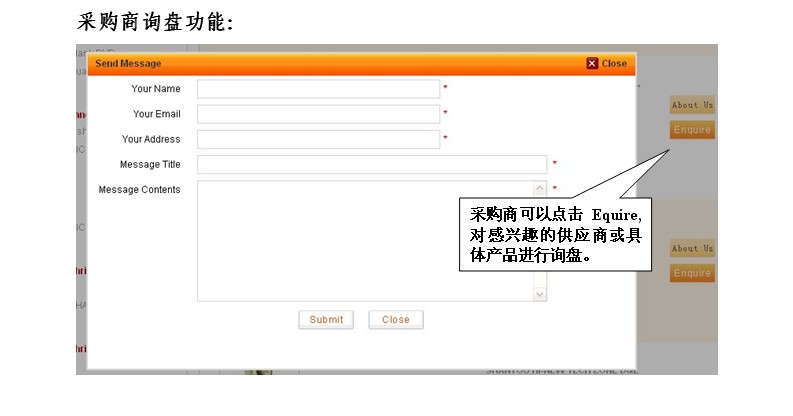Click inside the Message Contents text area
The image size is (793, 416).
click(365, 240)
